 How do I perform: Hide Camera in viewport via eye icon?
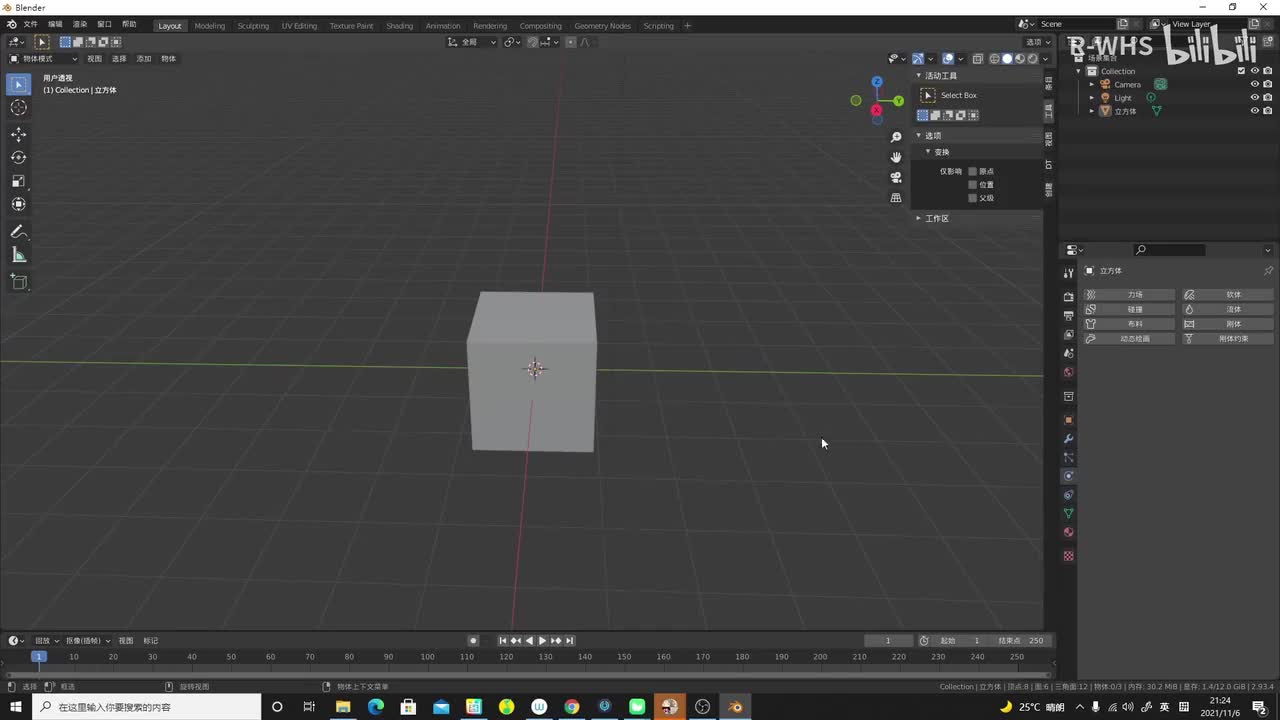click(x=1255, y=84)
